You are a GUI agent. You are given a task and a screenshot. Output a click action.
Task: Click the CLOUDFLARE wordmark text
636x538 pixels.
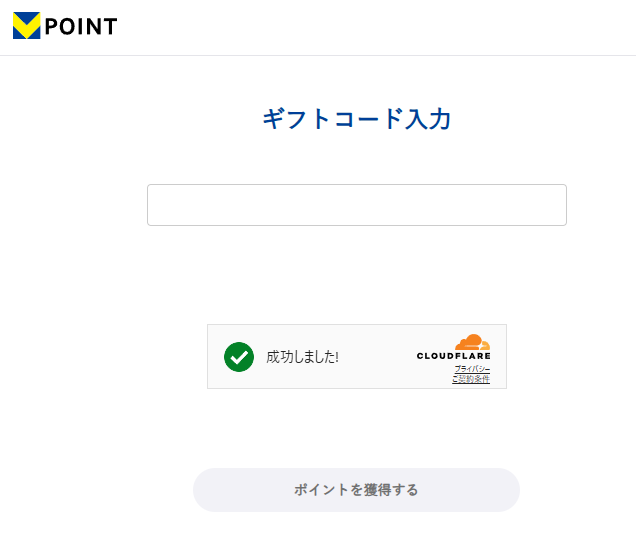tap(453, 356)
